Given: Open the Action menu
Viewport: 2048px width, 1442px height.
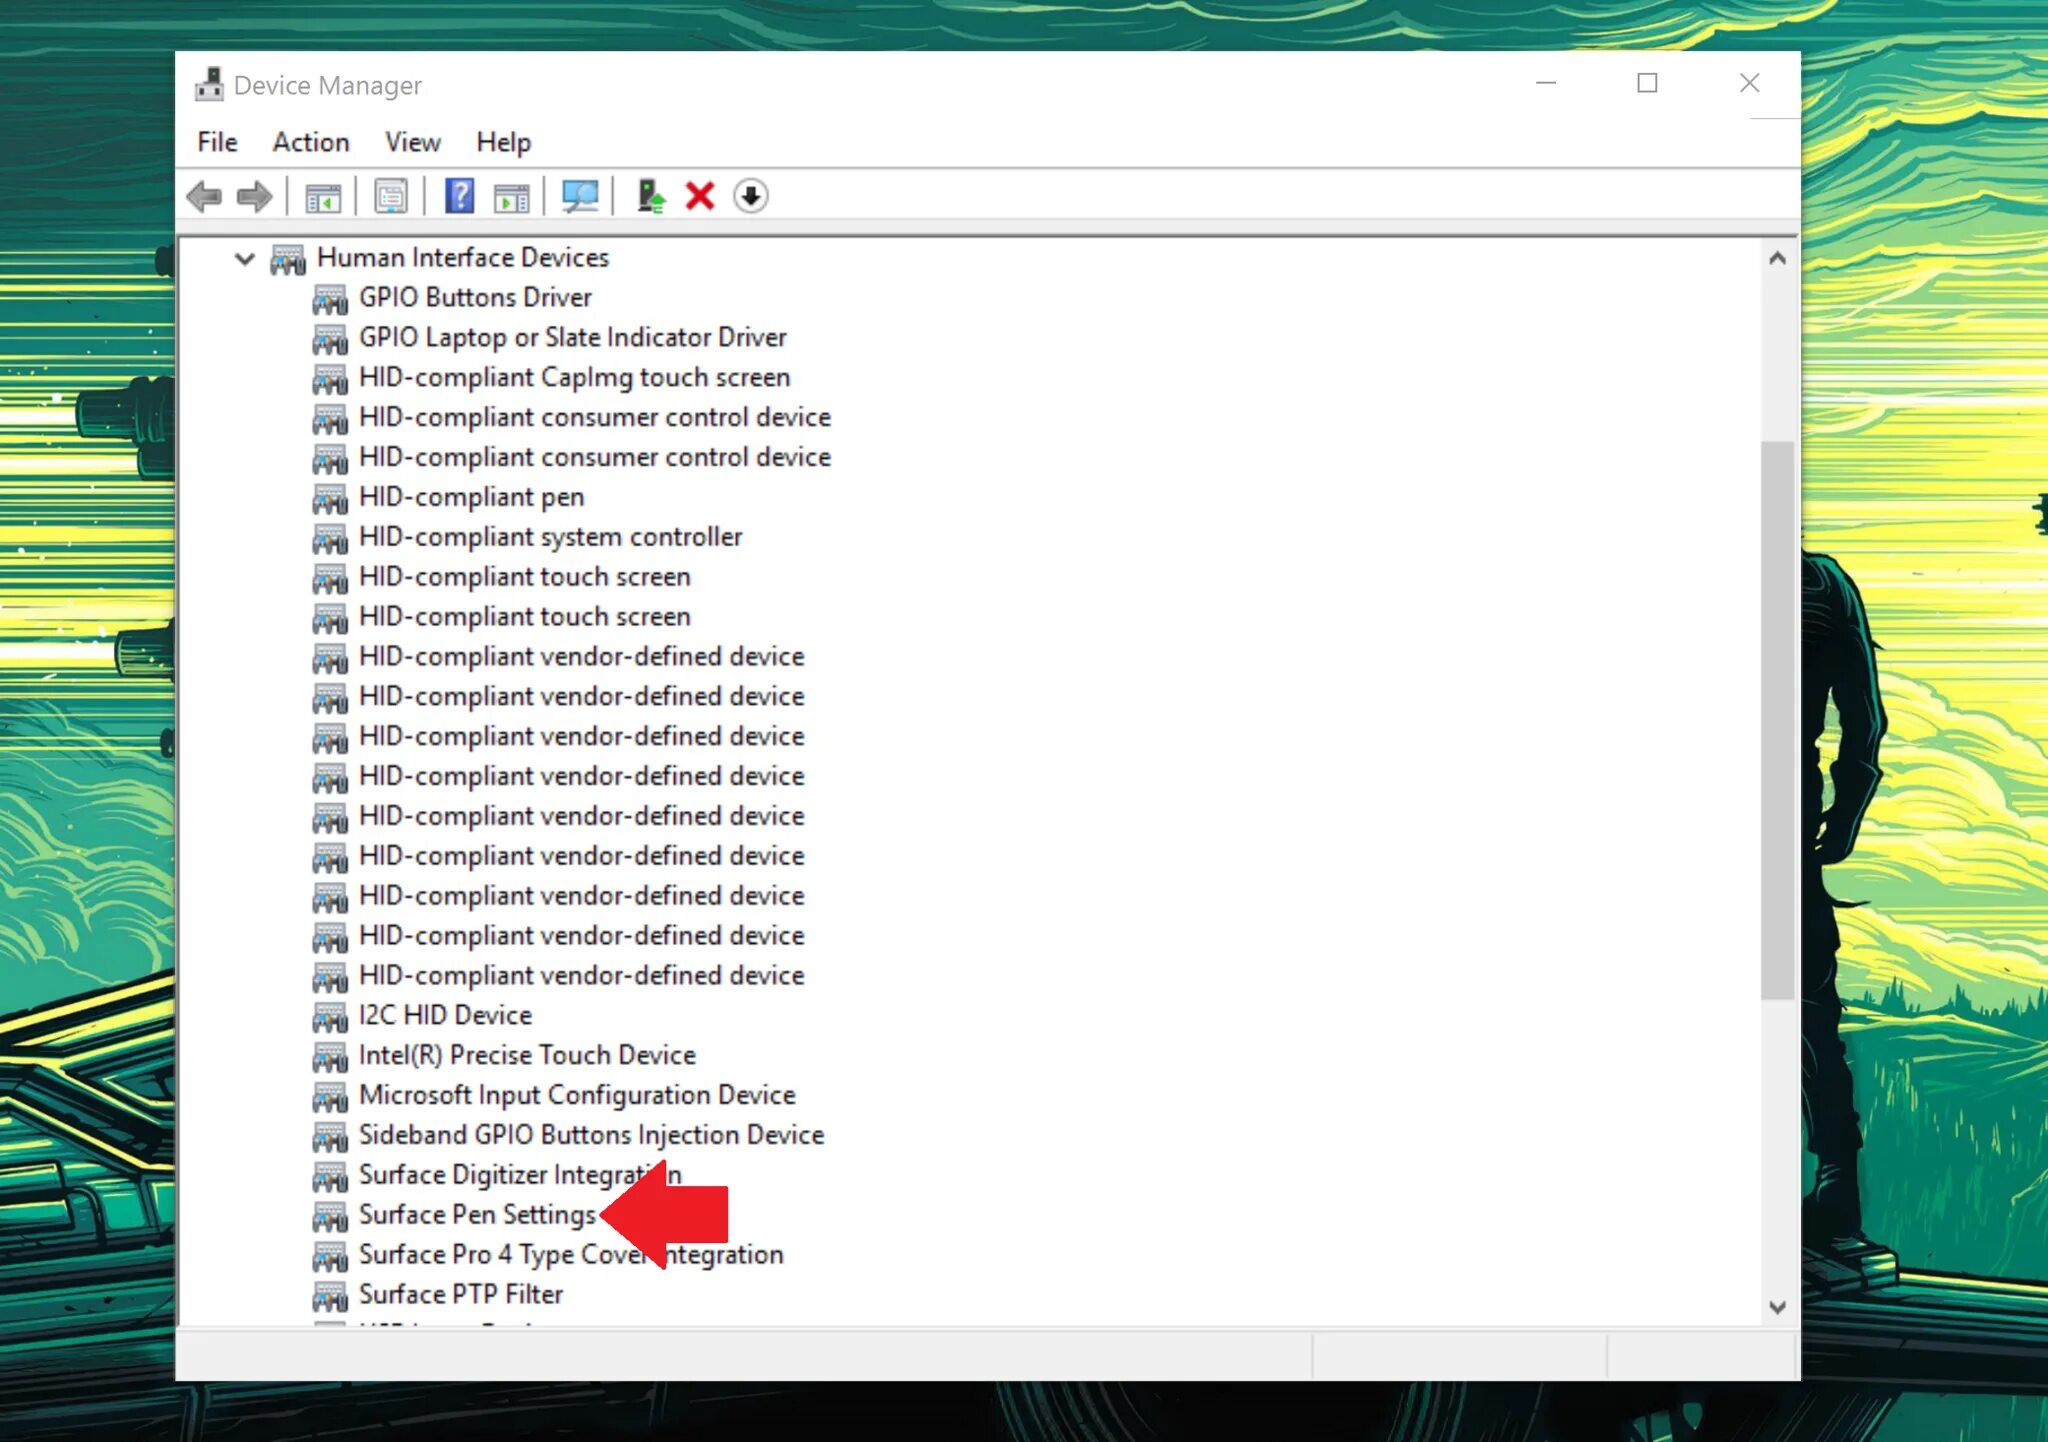Looking at the screenshot, I should (311, 142).
